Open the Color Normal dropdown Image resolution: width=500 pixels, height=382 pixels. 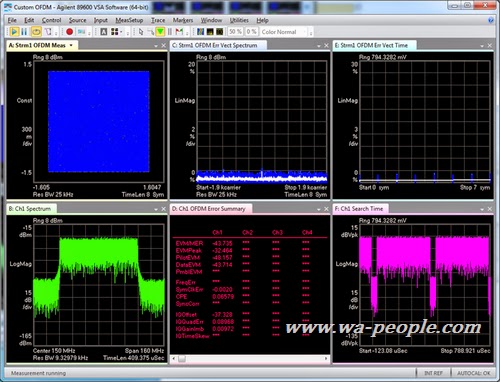click(284, 32)
